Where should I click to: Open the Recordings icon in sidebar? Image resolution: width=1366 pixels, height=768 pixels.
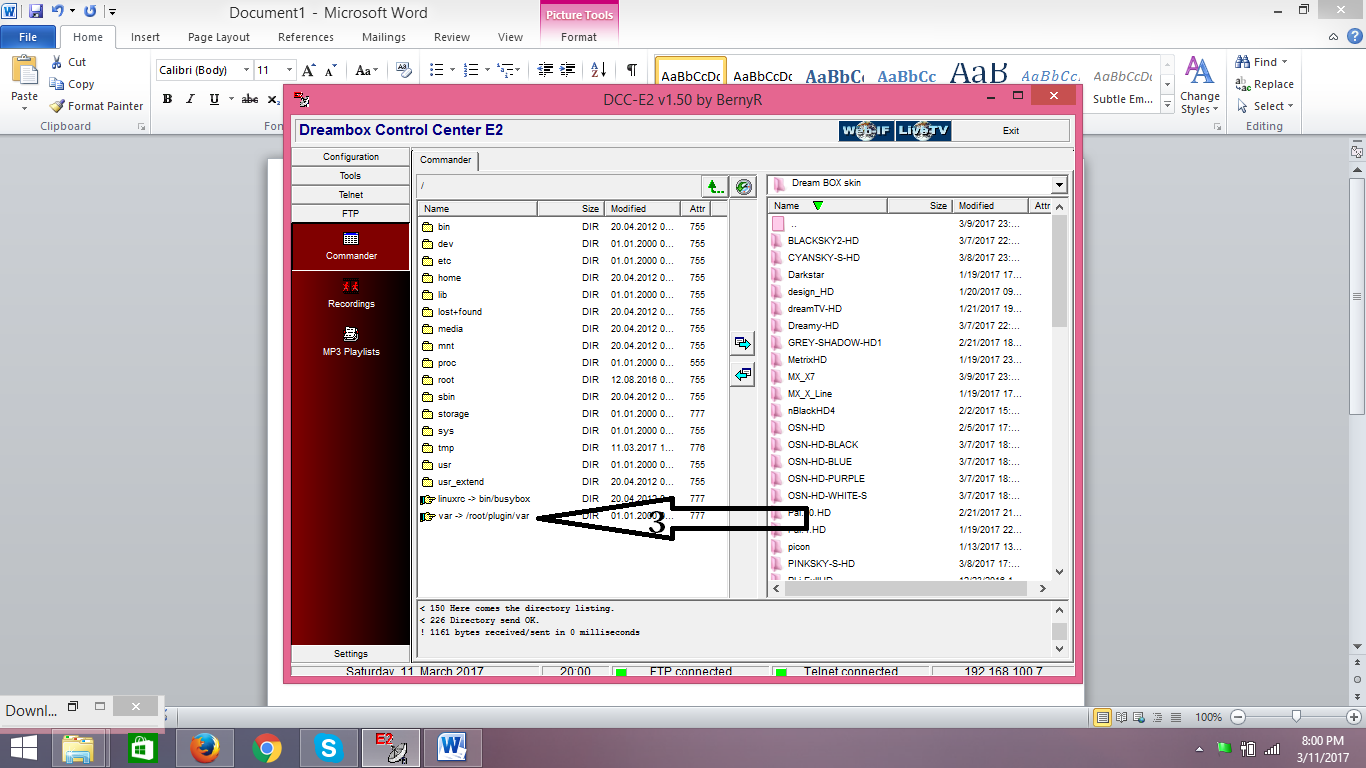[x=351, y=294]
